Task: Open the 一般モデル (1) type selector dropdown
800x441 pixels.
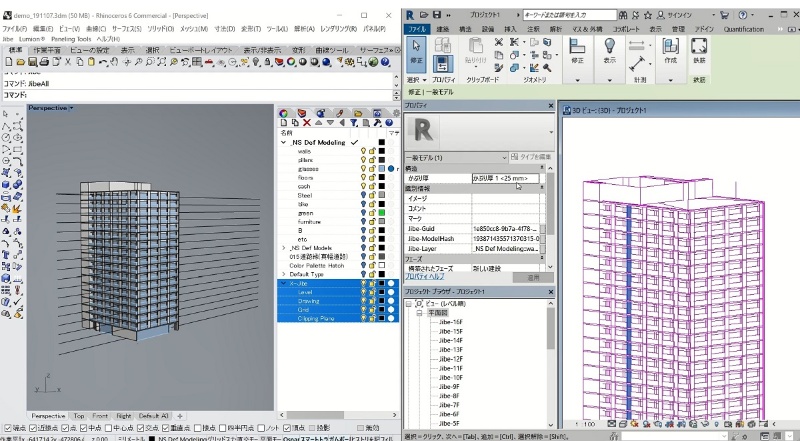Action: [x=504, y=158]
